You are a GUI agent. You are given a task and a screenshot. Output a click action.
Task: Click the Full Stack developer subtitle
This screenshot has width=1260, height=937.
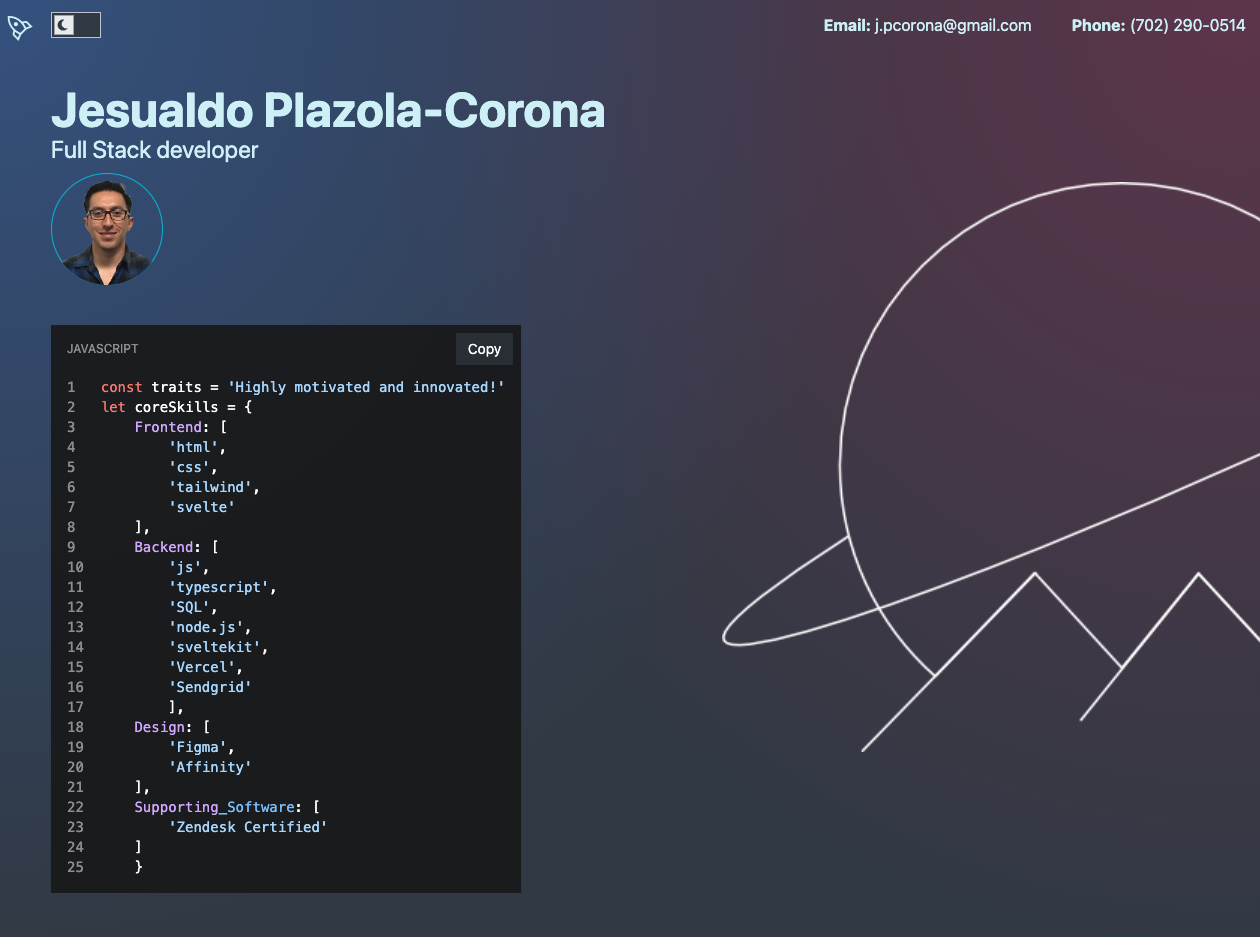(155, 150)
